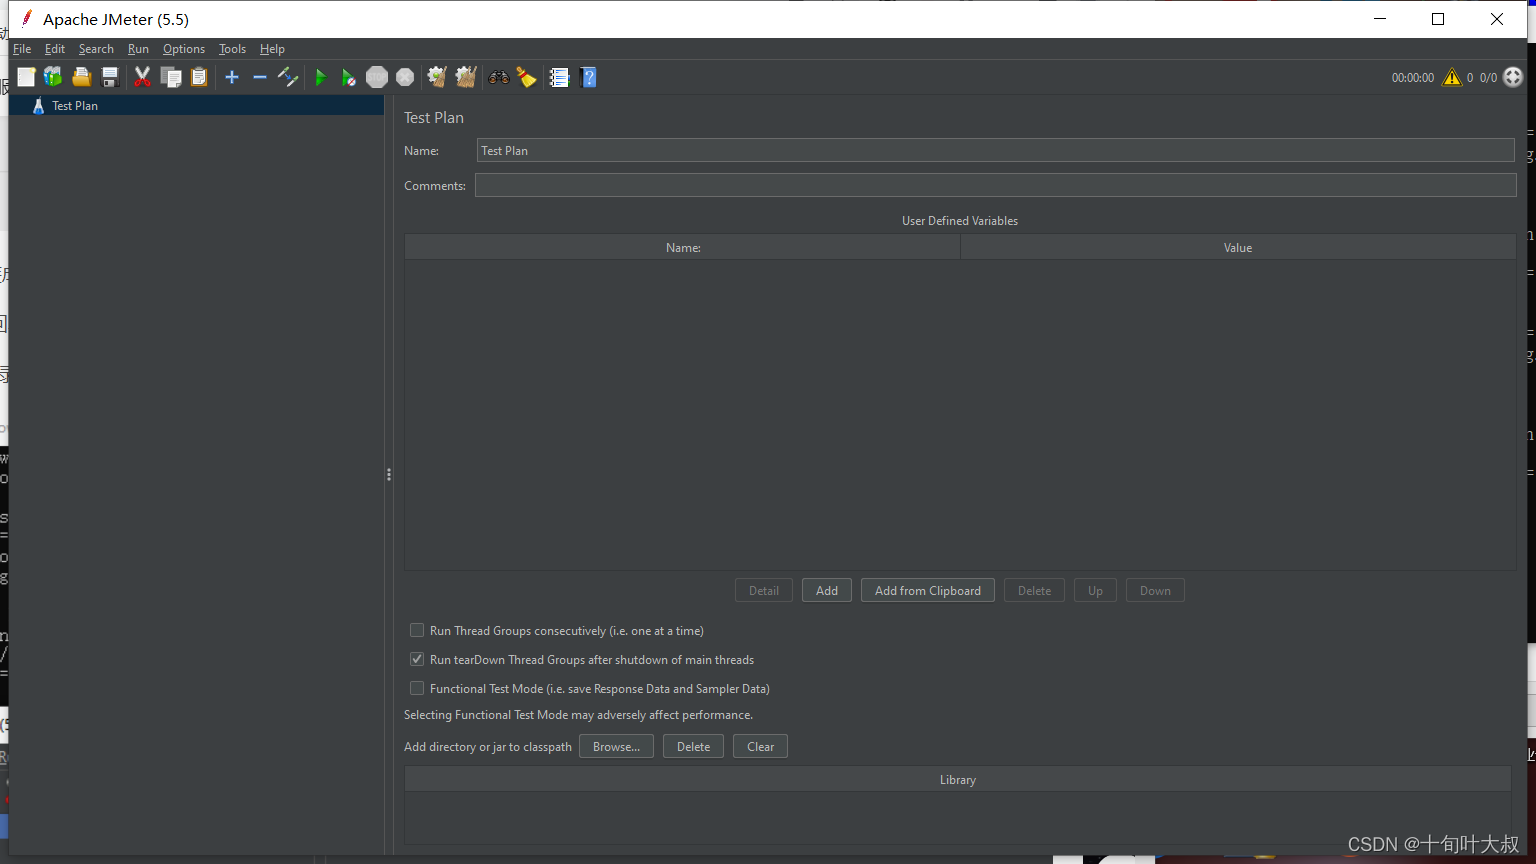
Task: Click the Paste clipboard icon
Action: [199, 77]
